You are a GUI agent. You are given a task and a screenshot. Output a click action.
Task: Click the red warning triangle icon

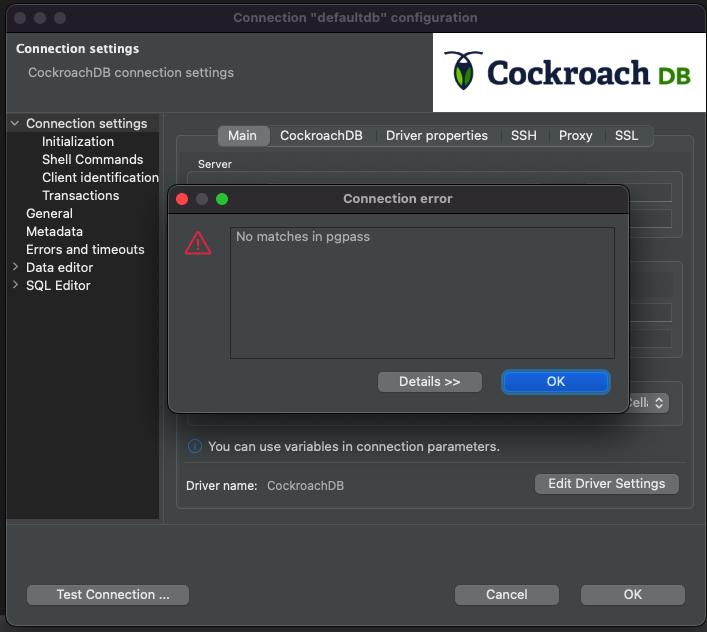tap(198, 243)
